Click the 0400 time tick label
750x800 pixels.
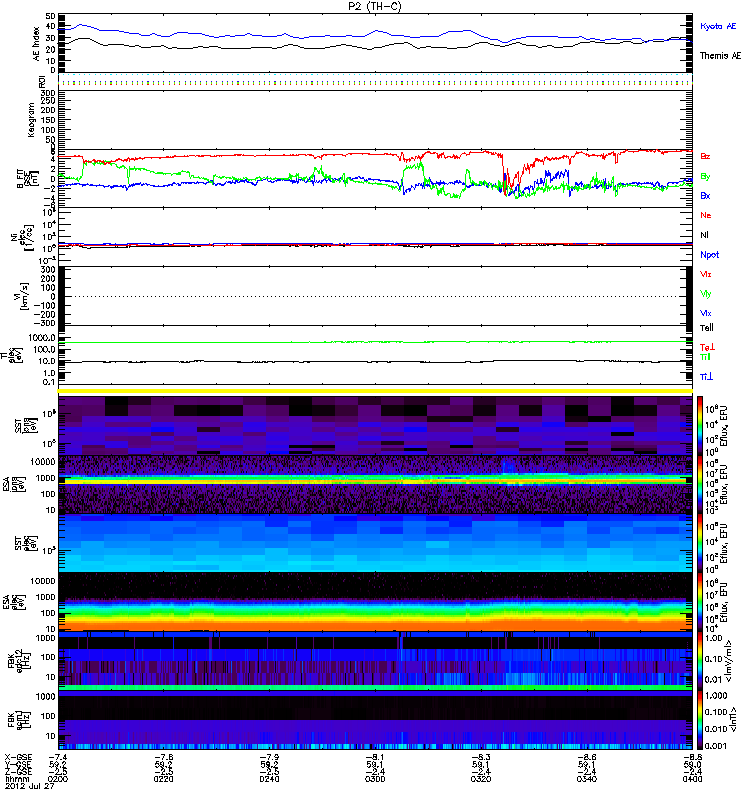tap(692, 779)
